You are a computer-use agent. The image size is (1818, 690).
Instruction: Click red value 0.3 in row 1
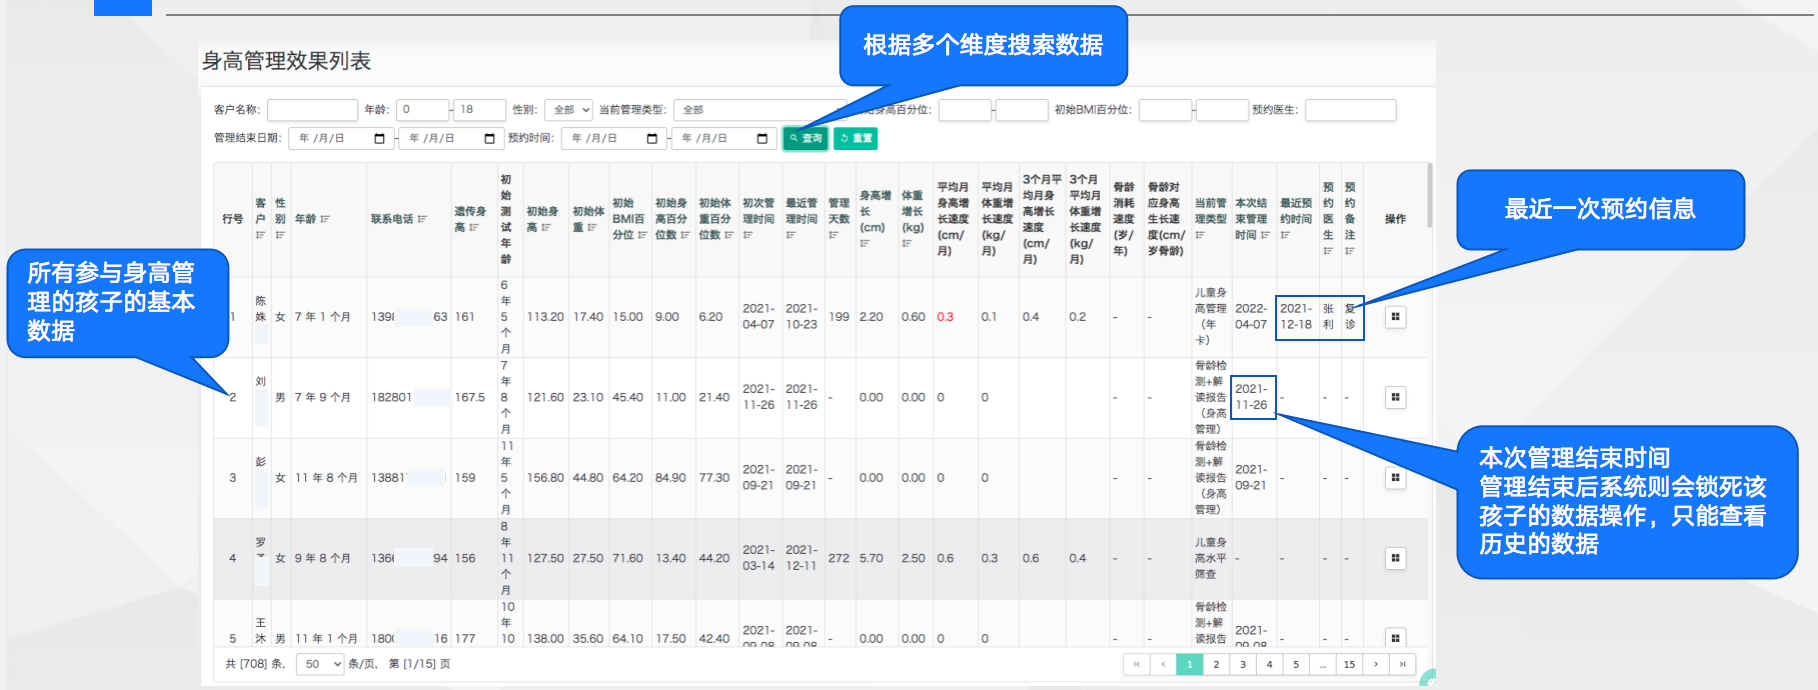coord(945,317)
